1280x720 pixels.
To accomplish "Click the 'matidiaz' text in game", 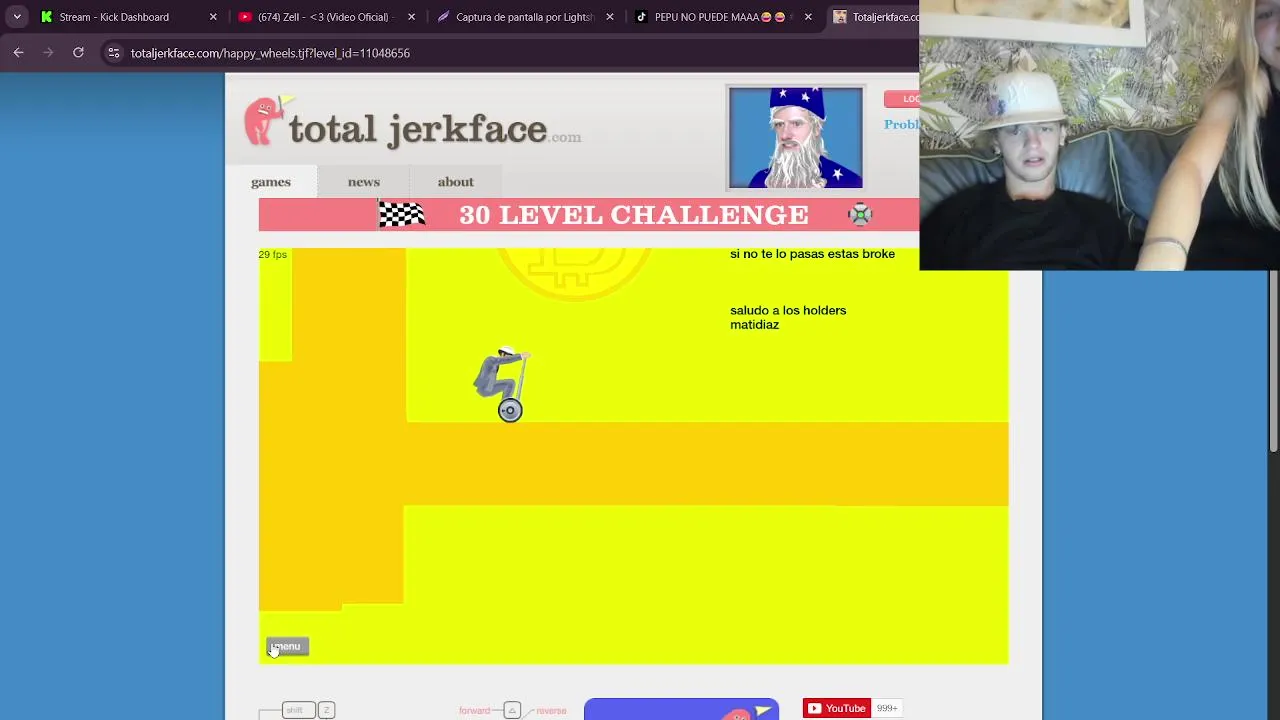I will point(754,325).
